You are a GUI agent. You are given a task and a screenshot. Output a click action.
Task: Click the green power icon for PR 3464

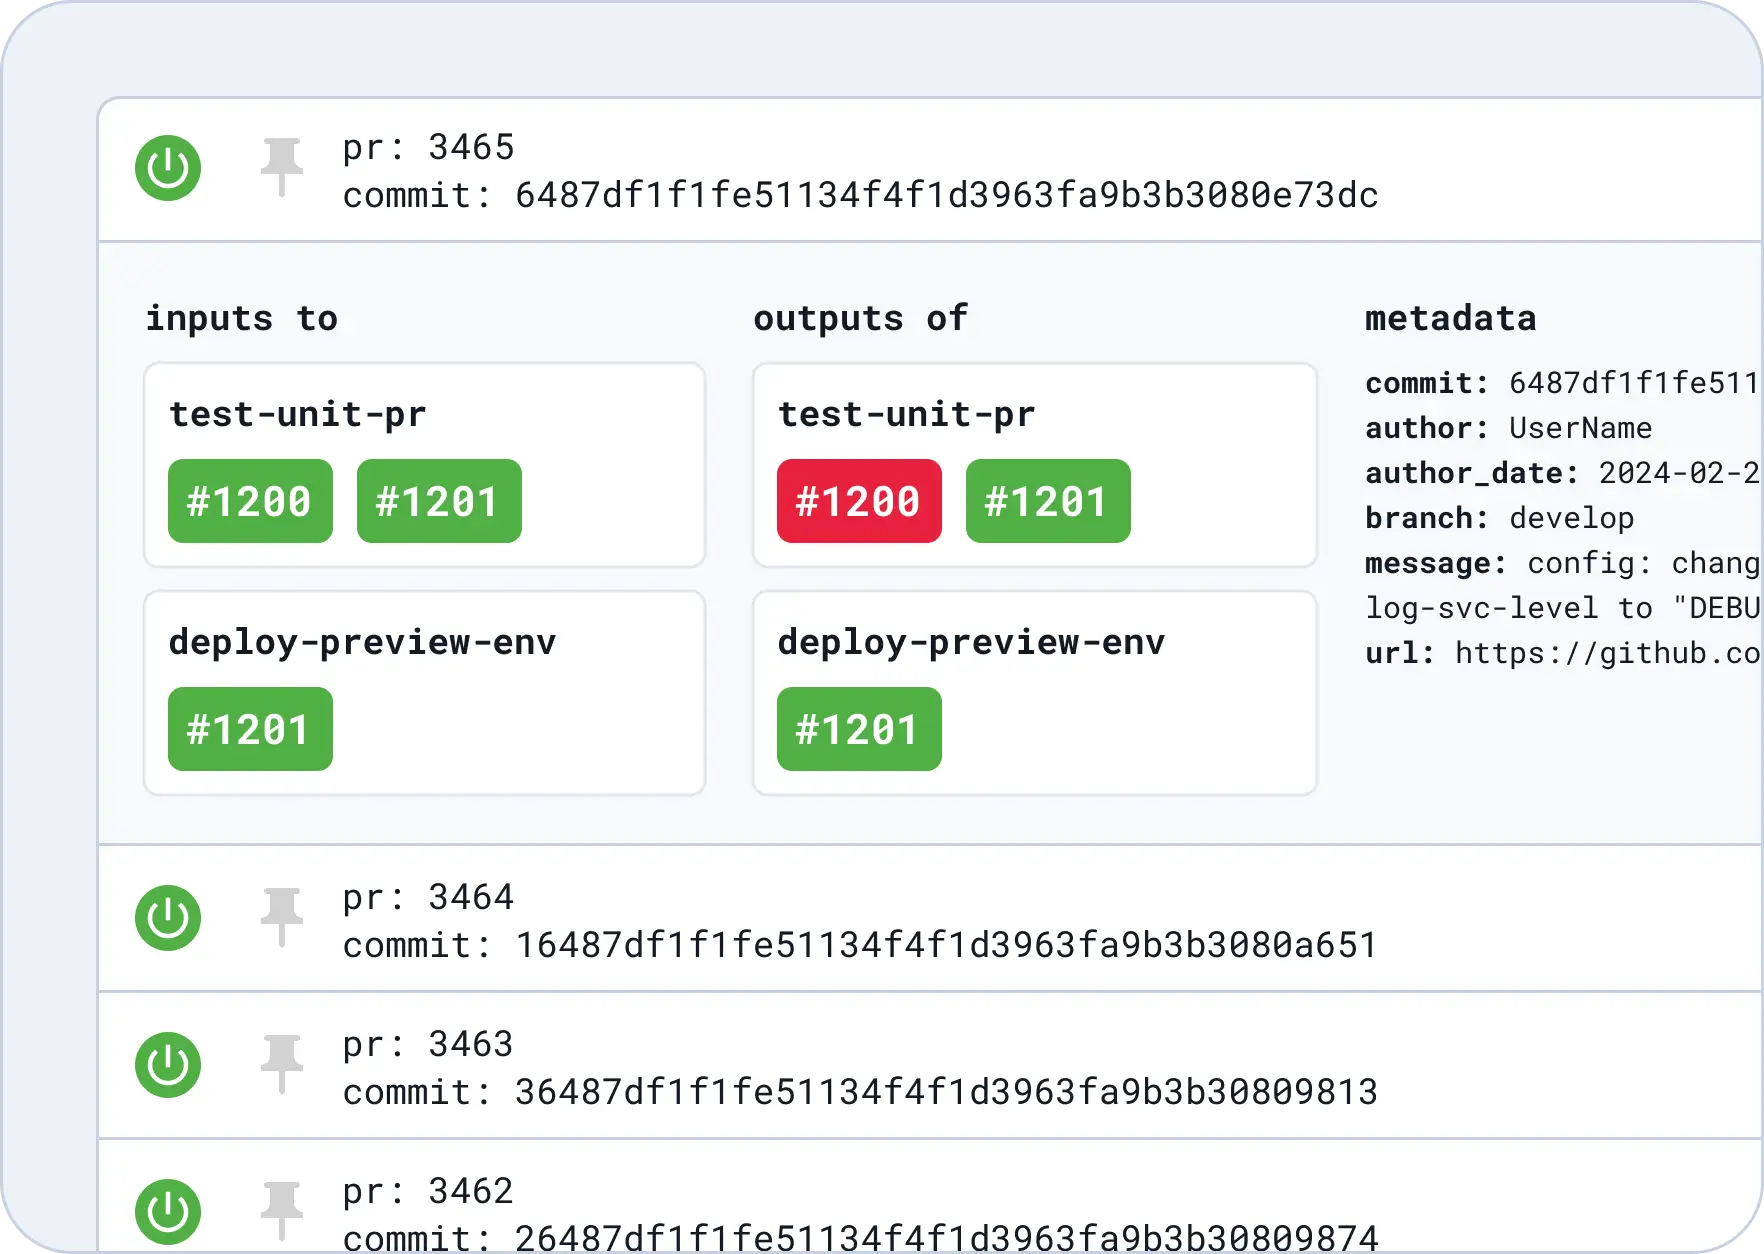coord(168,918)
